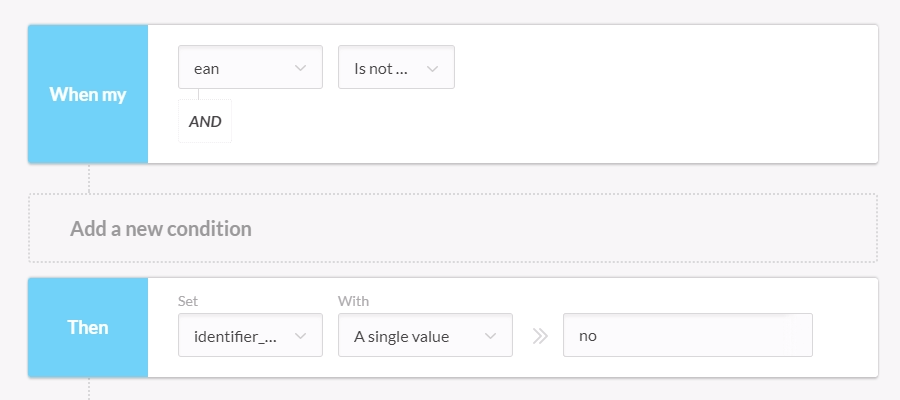Click the chevron arrow on 'Is not' dropdown
The width and height of the screenshot is (900, 400).
pos(432,69)
